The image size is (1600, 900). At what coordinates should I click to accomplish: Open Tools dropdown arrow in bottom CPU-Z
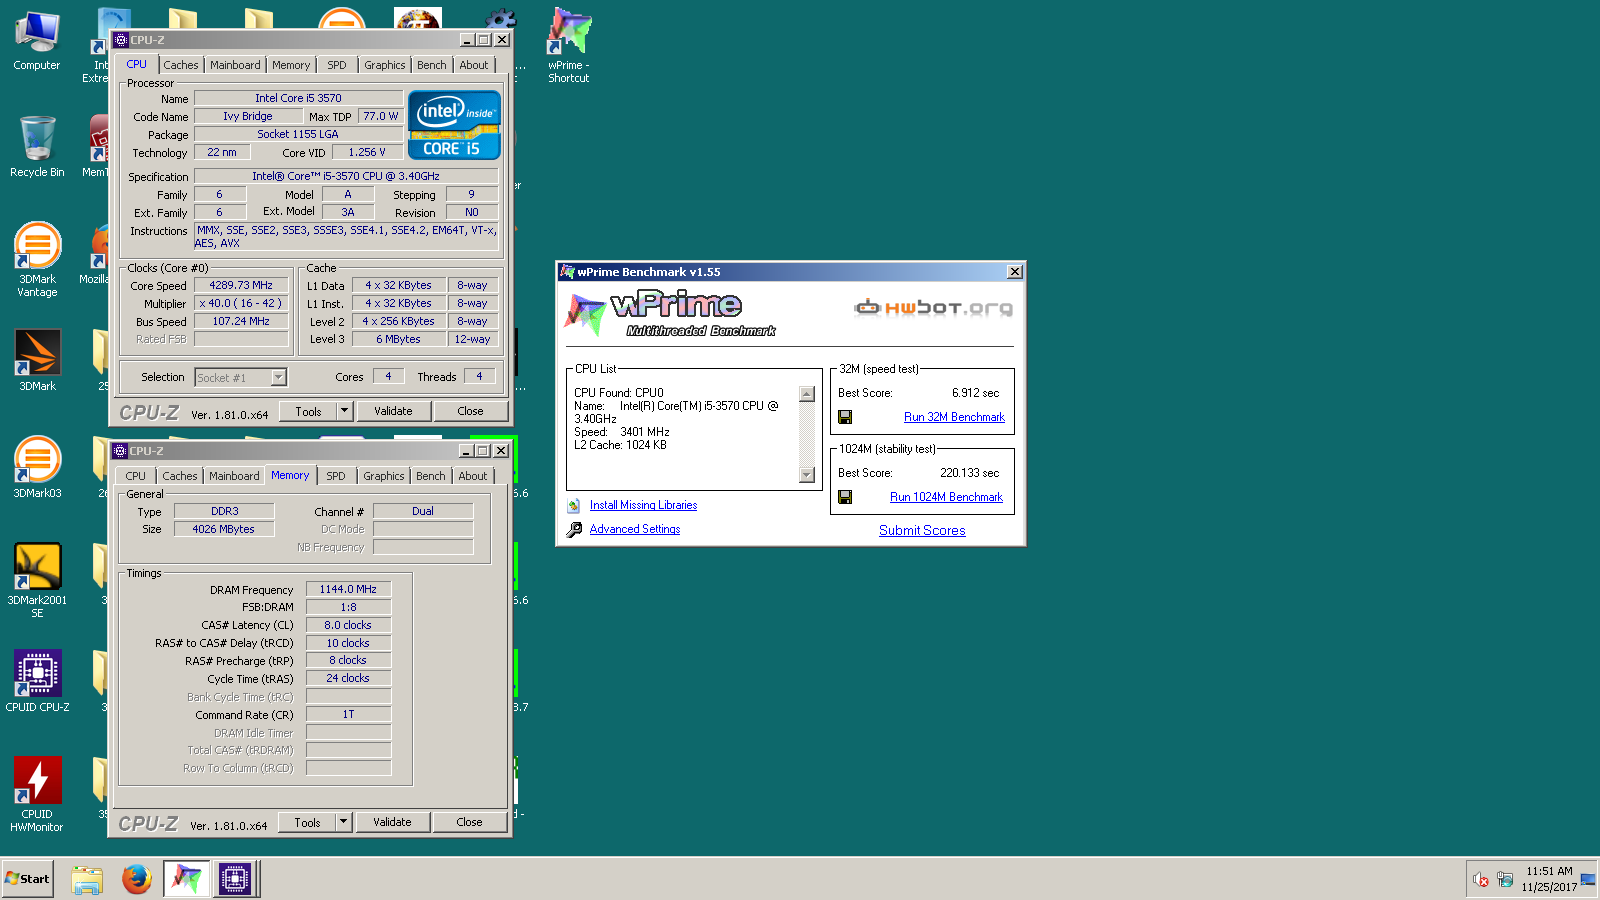pos(344,822)
